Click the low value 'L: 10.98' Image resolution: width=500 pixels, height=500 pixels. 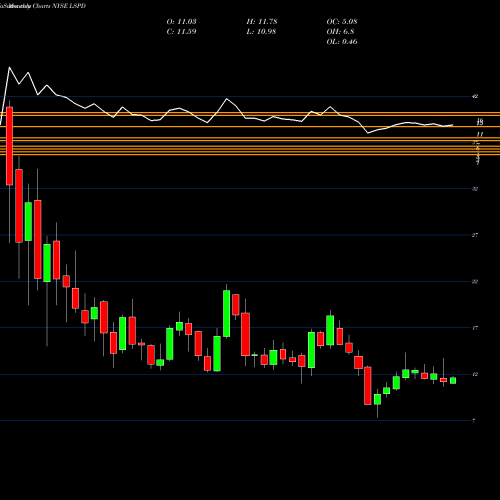(x=261, y=32)
